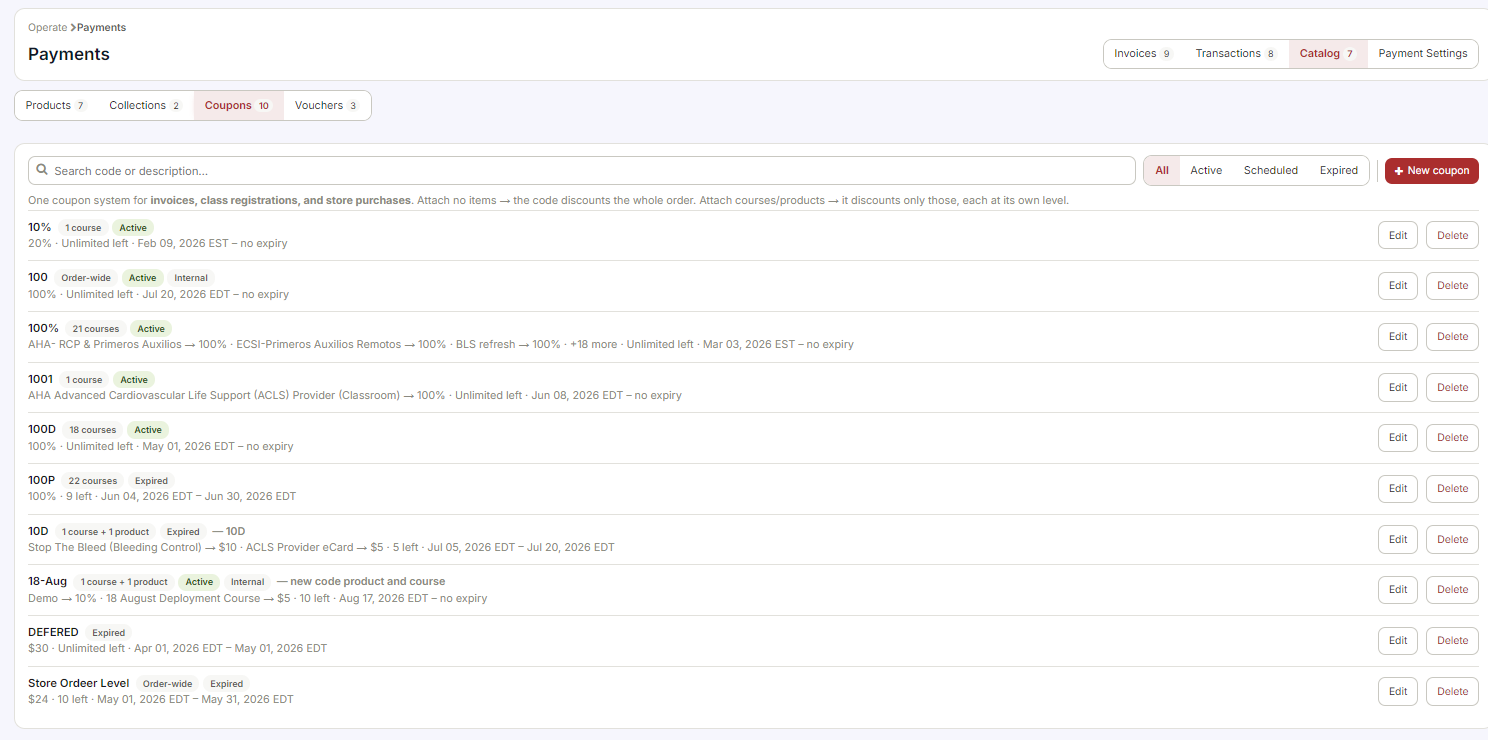The image size is (1488, 740).
Task: Click the 10% coupon code name
Action: coord(40,227)
